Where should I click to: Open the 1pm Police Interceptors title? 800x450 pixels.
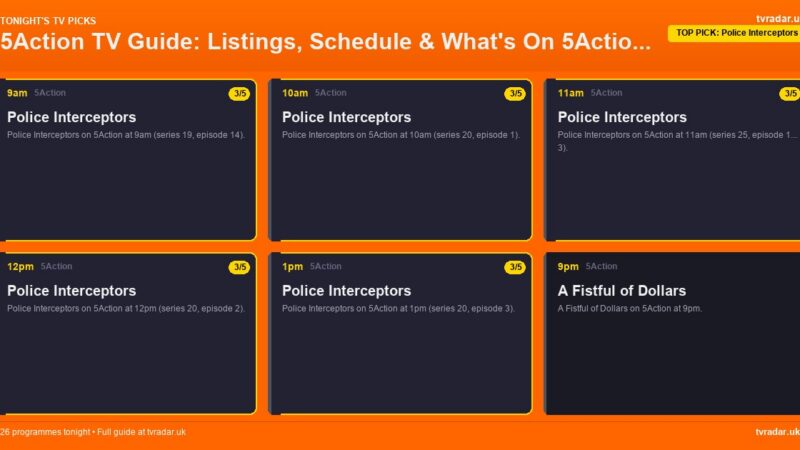point(346,291)
